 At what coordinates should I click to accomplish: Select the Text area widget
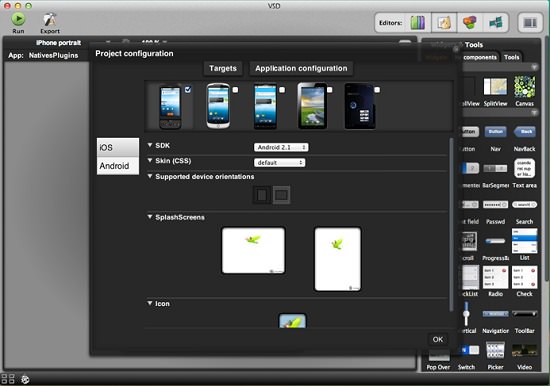[x=524, y=168]
